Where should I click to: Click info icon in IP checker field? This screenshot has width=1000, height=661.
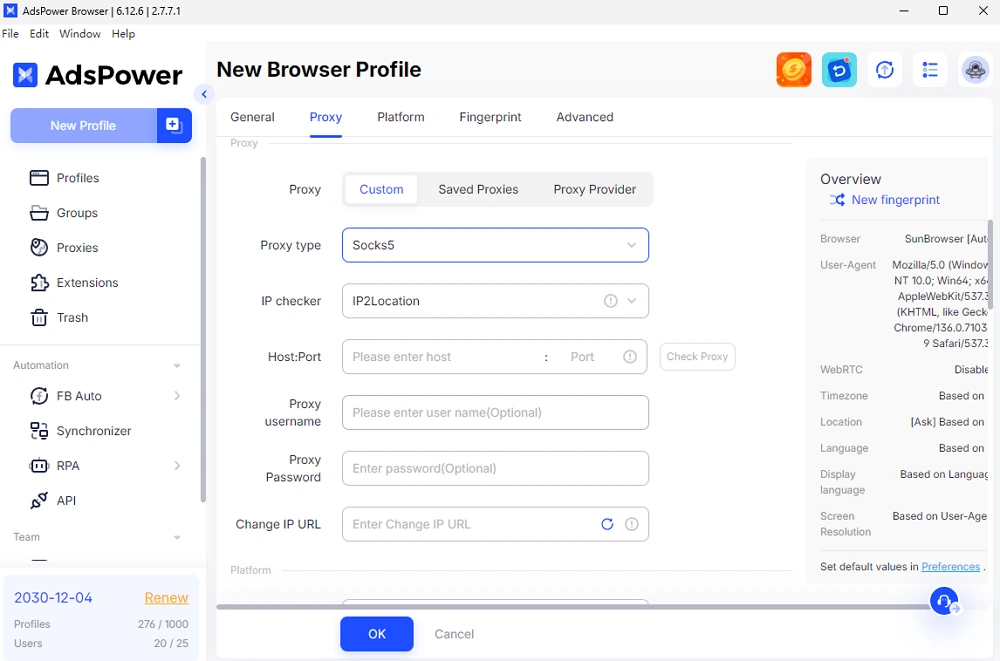[610, 301]
